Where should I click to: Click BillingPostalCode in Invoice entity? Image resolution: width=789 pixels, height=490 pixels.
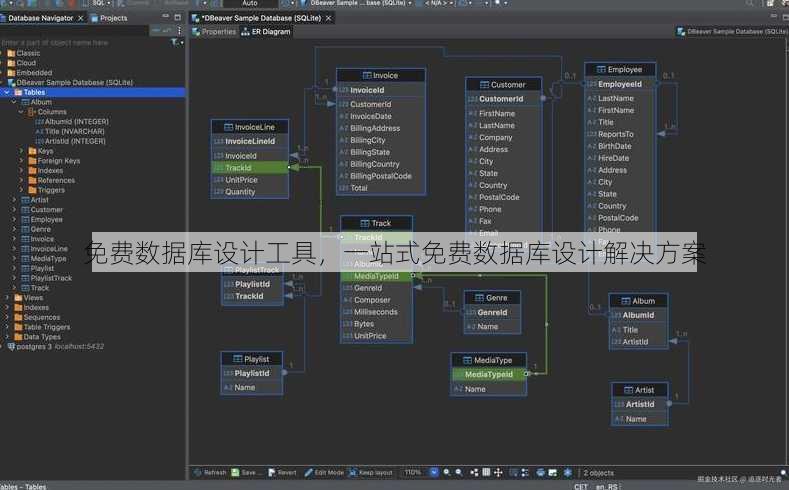(x=381, y=176)
